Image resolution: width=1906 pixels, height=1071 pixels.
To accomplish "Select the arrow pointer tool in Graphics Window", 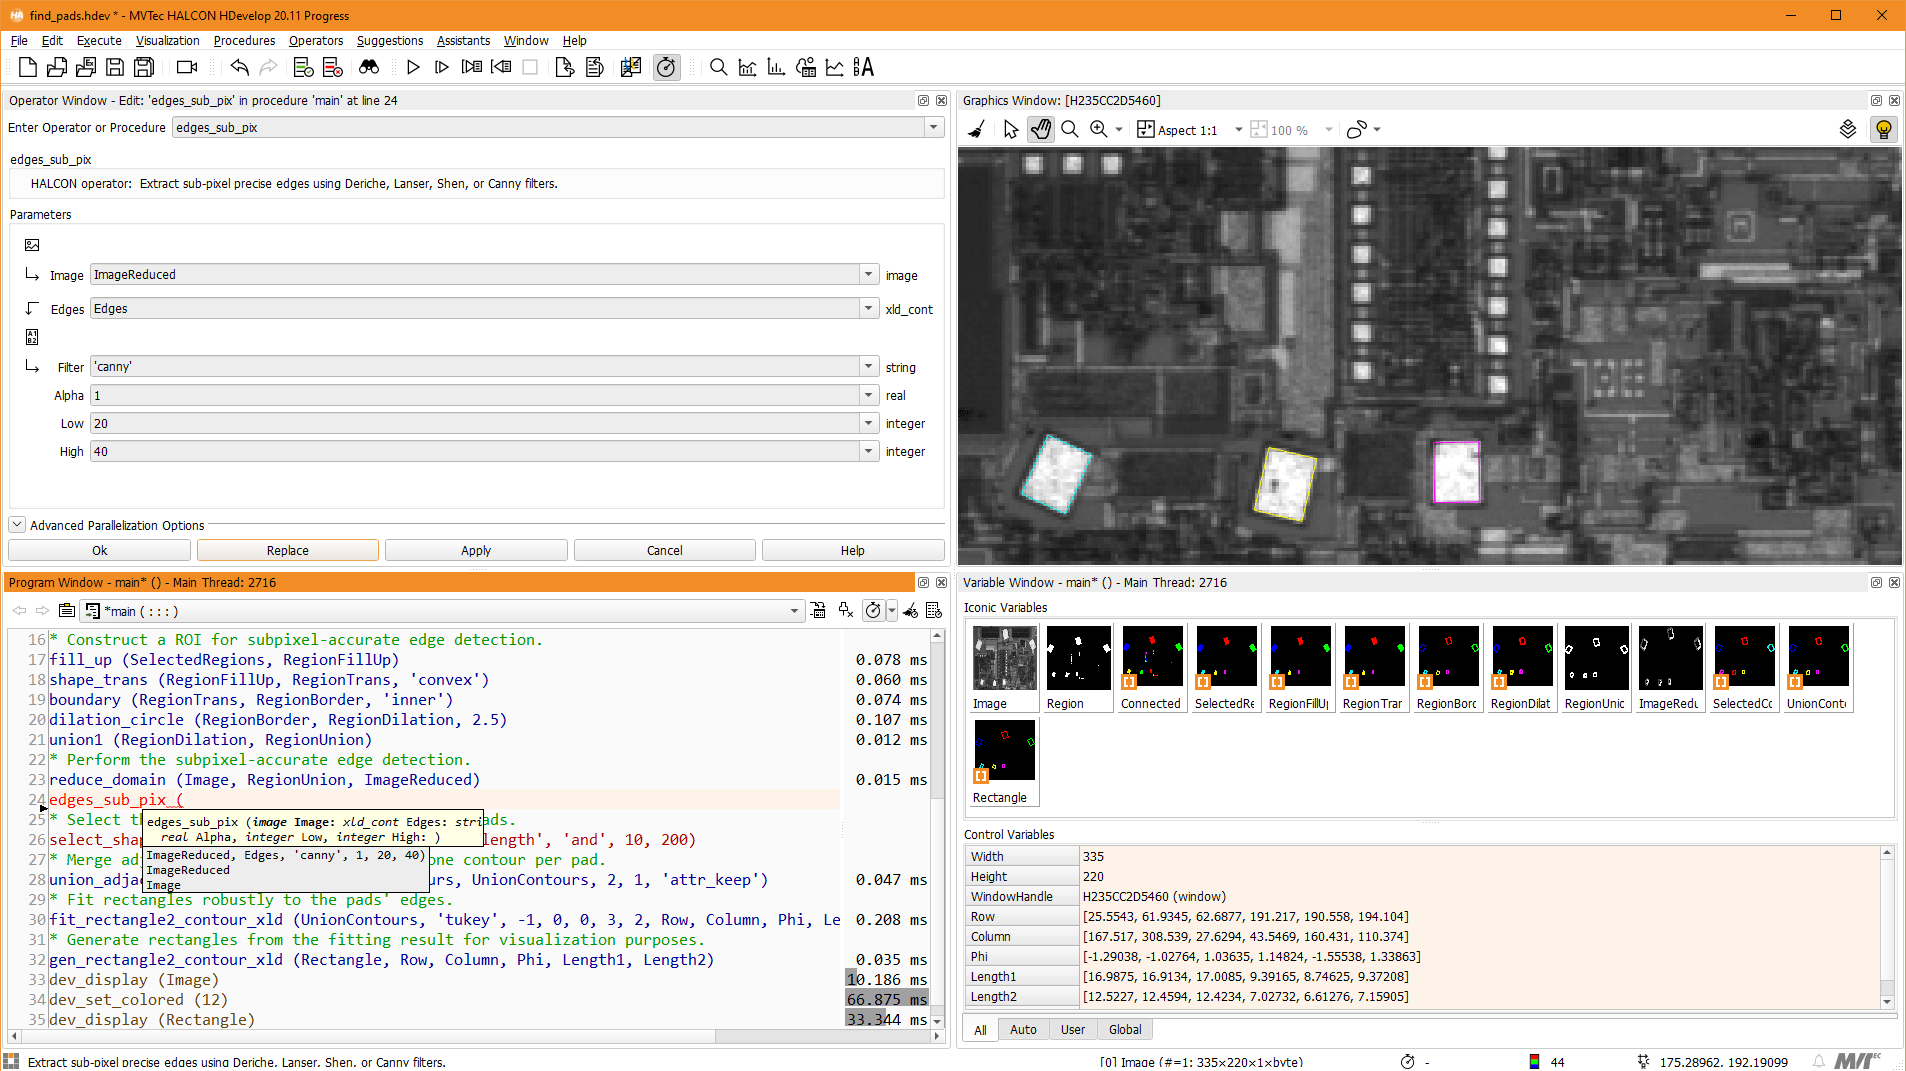I will (x=1011, y=130).
